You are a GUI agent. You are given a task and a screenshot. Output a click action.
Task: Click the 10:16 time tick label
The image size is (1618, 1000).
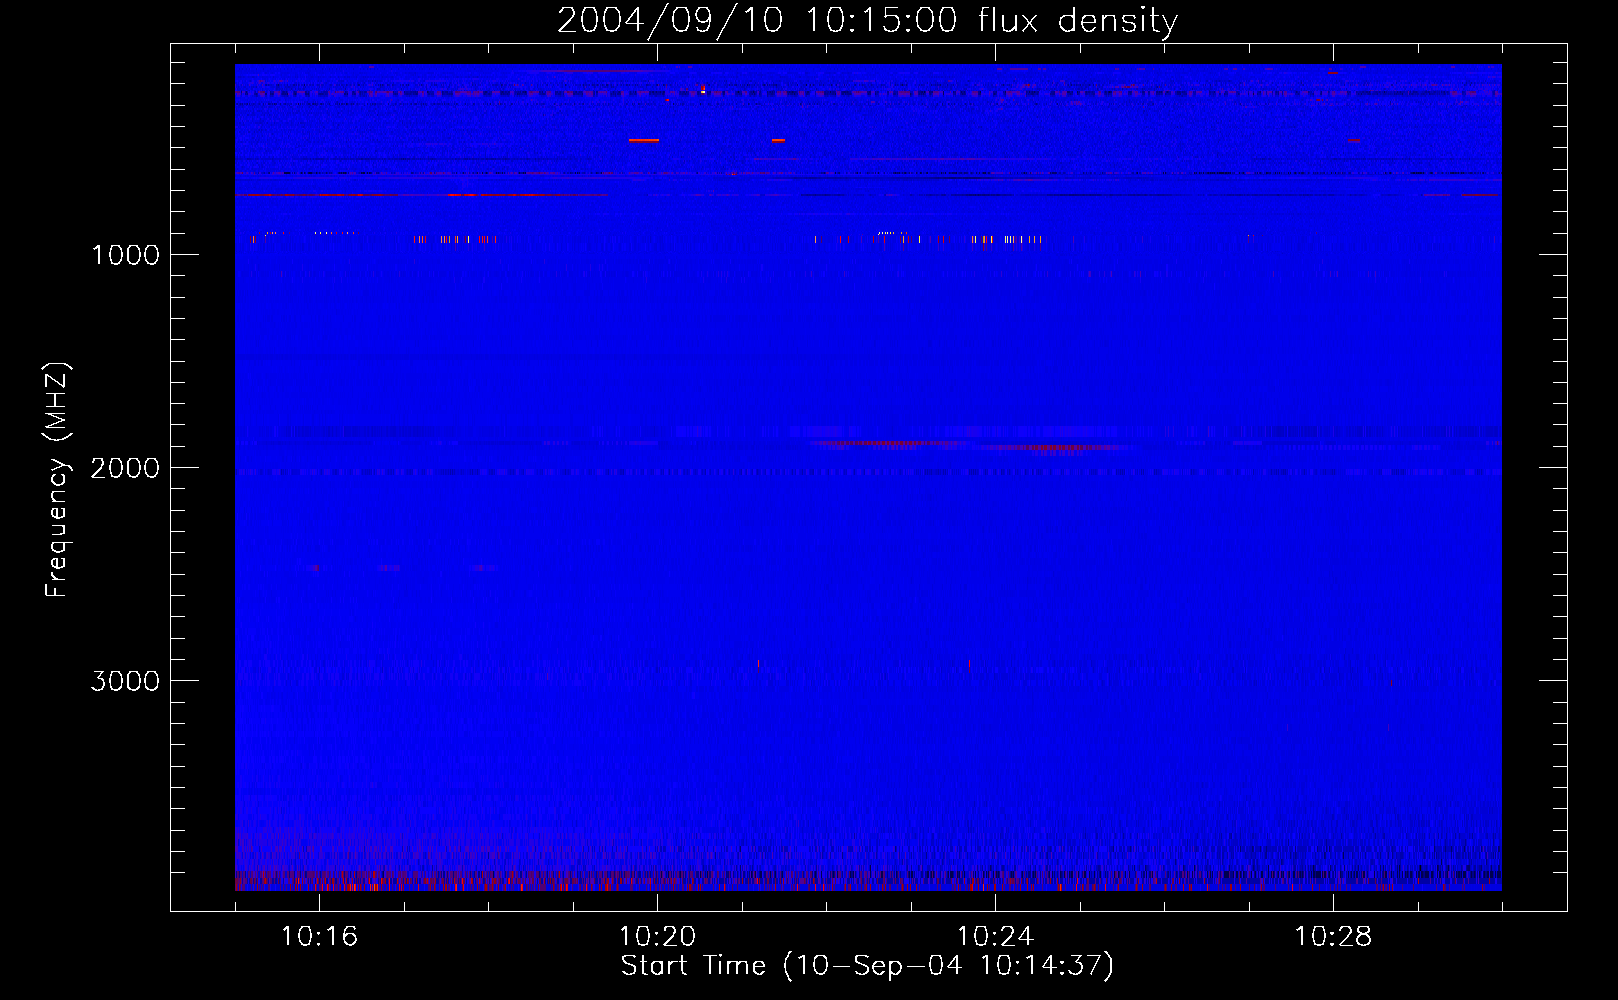(x=319, y=936)
